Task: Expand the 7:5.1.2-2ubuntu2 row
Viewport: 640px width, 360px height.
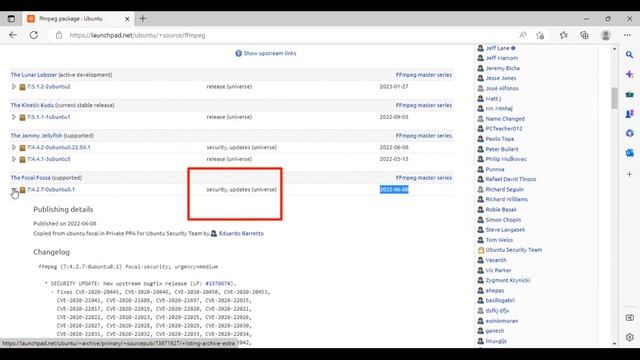Action: coord(13,87)
